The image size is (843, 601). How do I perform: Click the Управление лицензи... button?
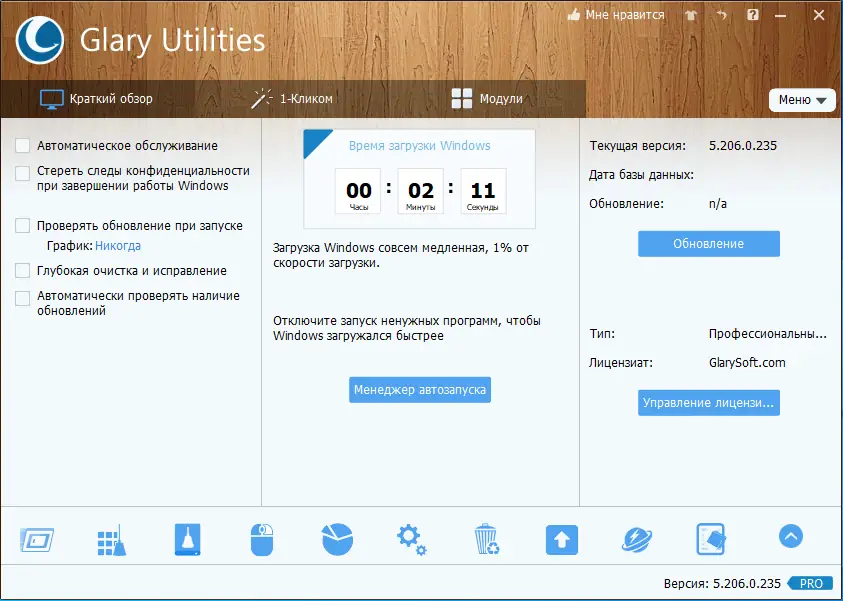[x=709, y=403]
